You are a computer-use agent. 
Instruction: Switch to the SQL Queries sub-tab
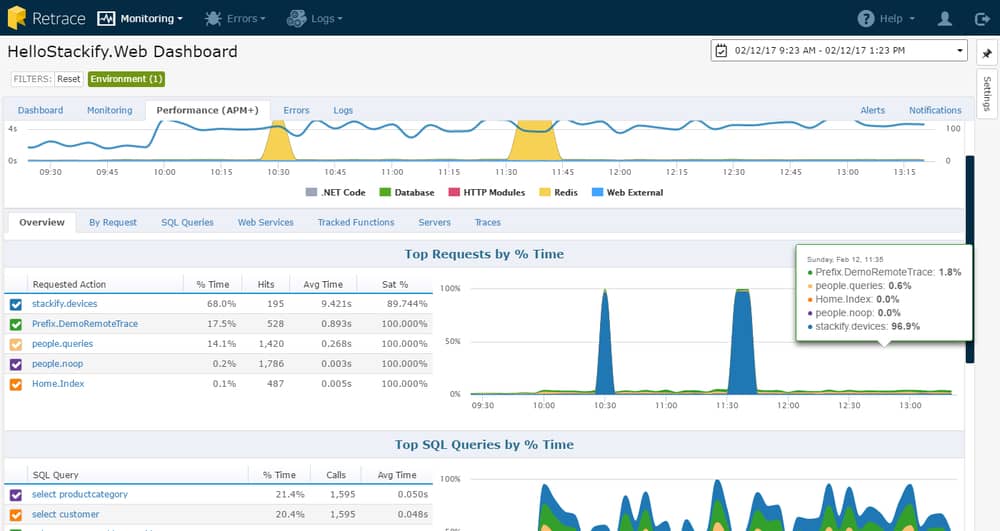[187, 222]
